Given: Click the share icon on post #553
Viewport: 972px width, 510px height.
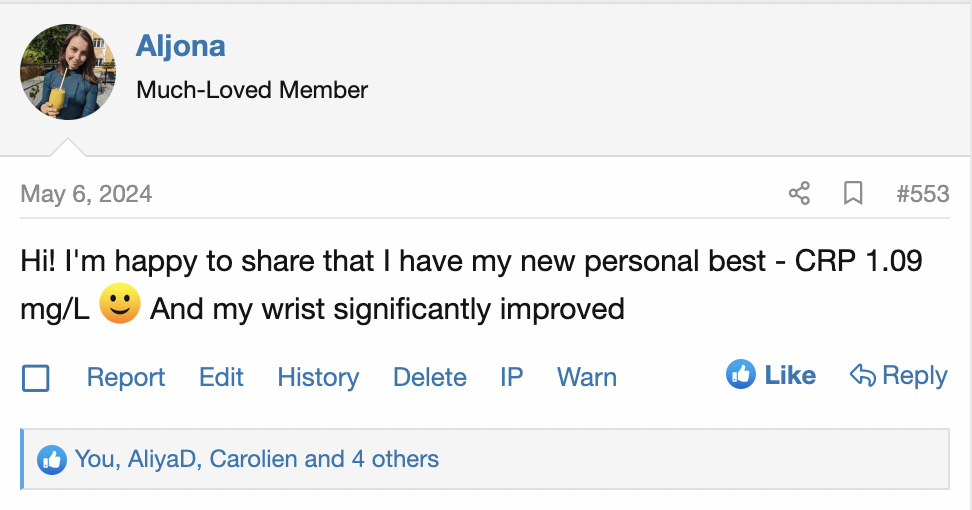Looking at the screenshot, I should (x=799, y=193).
